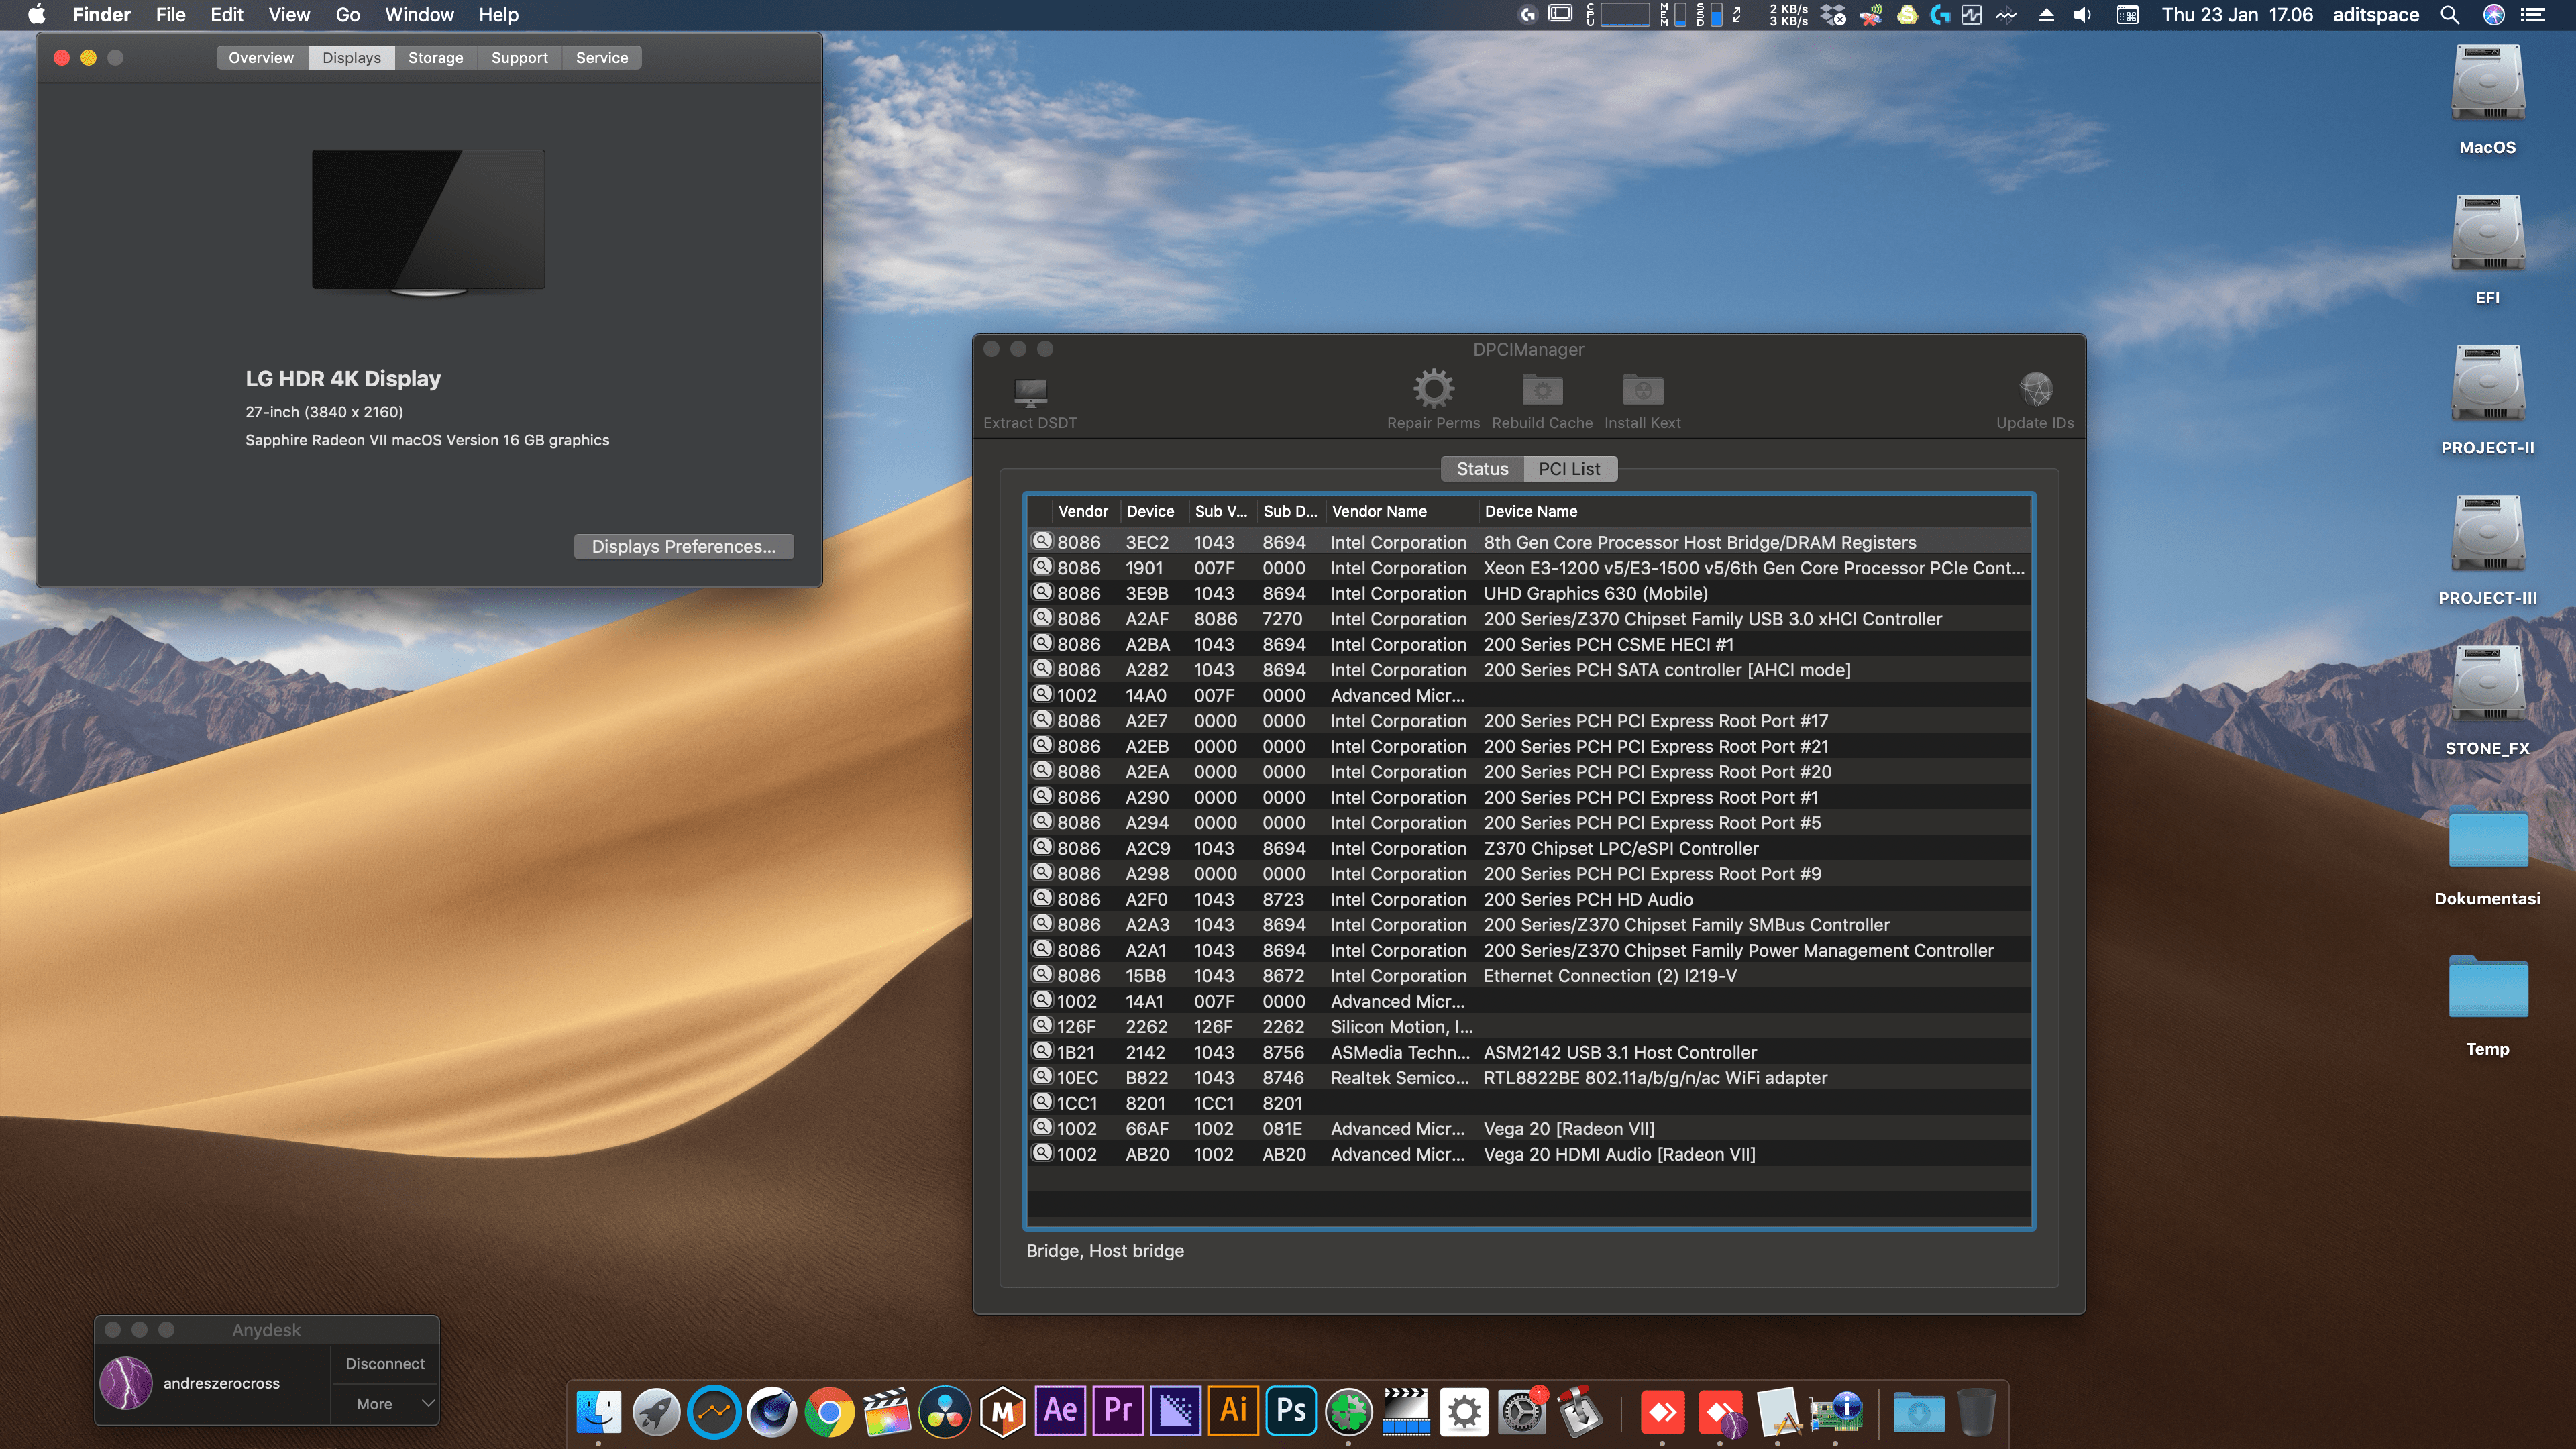Viewport: 2576px width, 1449px height.
Task: Open Mocha hexagon app in Dock
Action: point(1003,1412)
